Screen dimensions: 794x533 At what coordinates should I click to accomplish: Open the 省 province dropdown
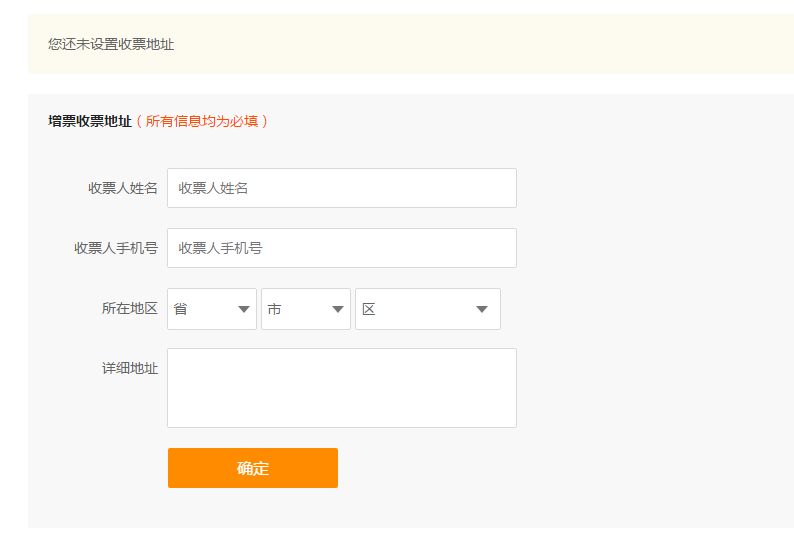212,309
